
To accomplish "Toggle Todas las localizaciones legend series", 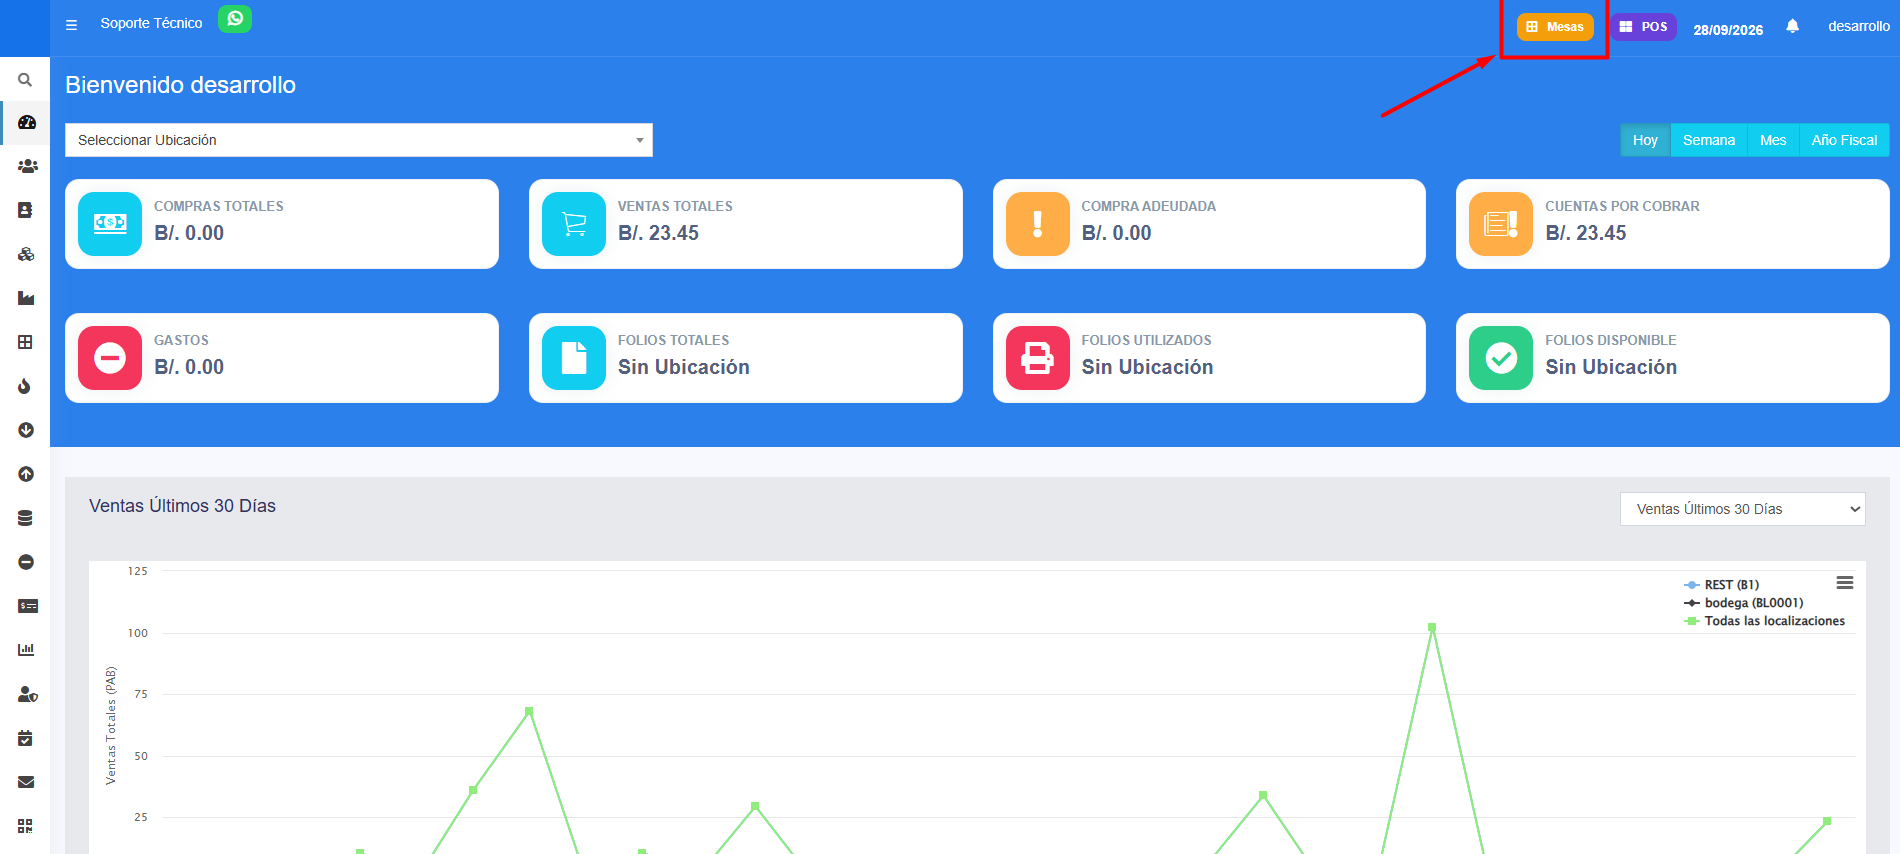I will [x=1765, y=621].
